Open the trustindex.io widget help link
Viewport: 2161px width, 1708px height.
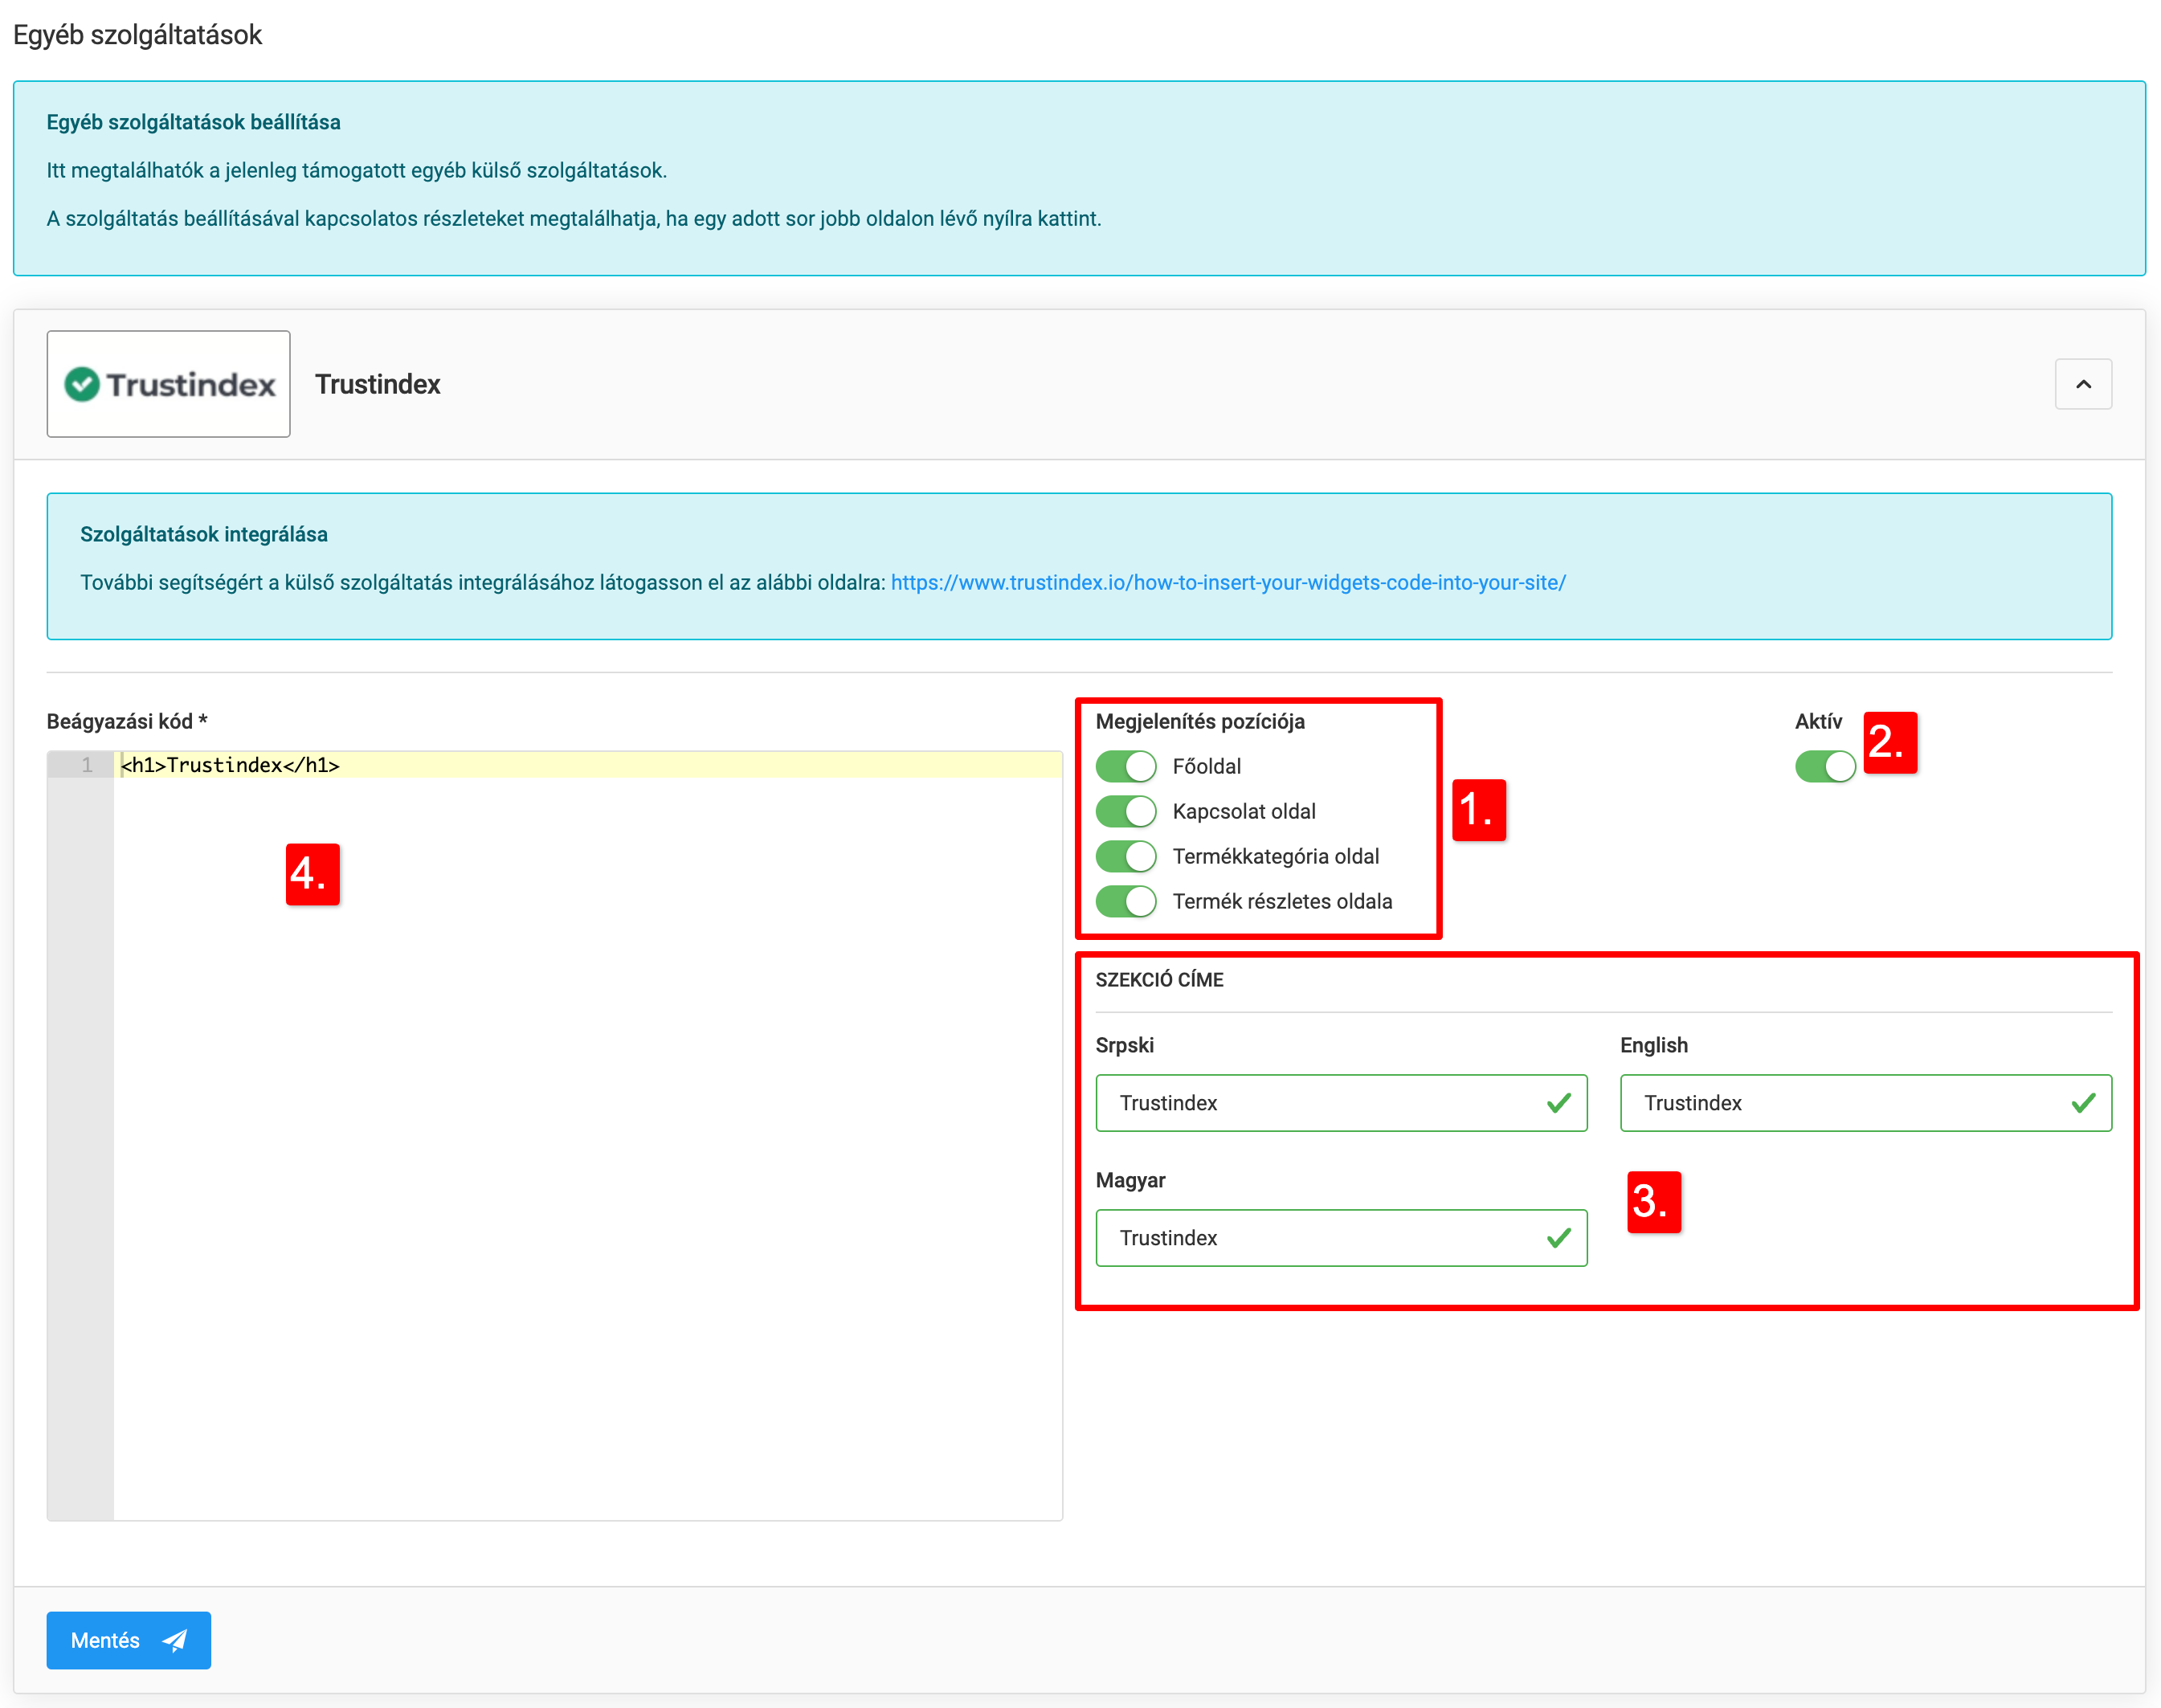click(x=1227, y=582)
